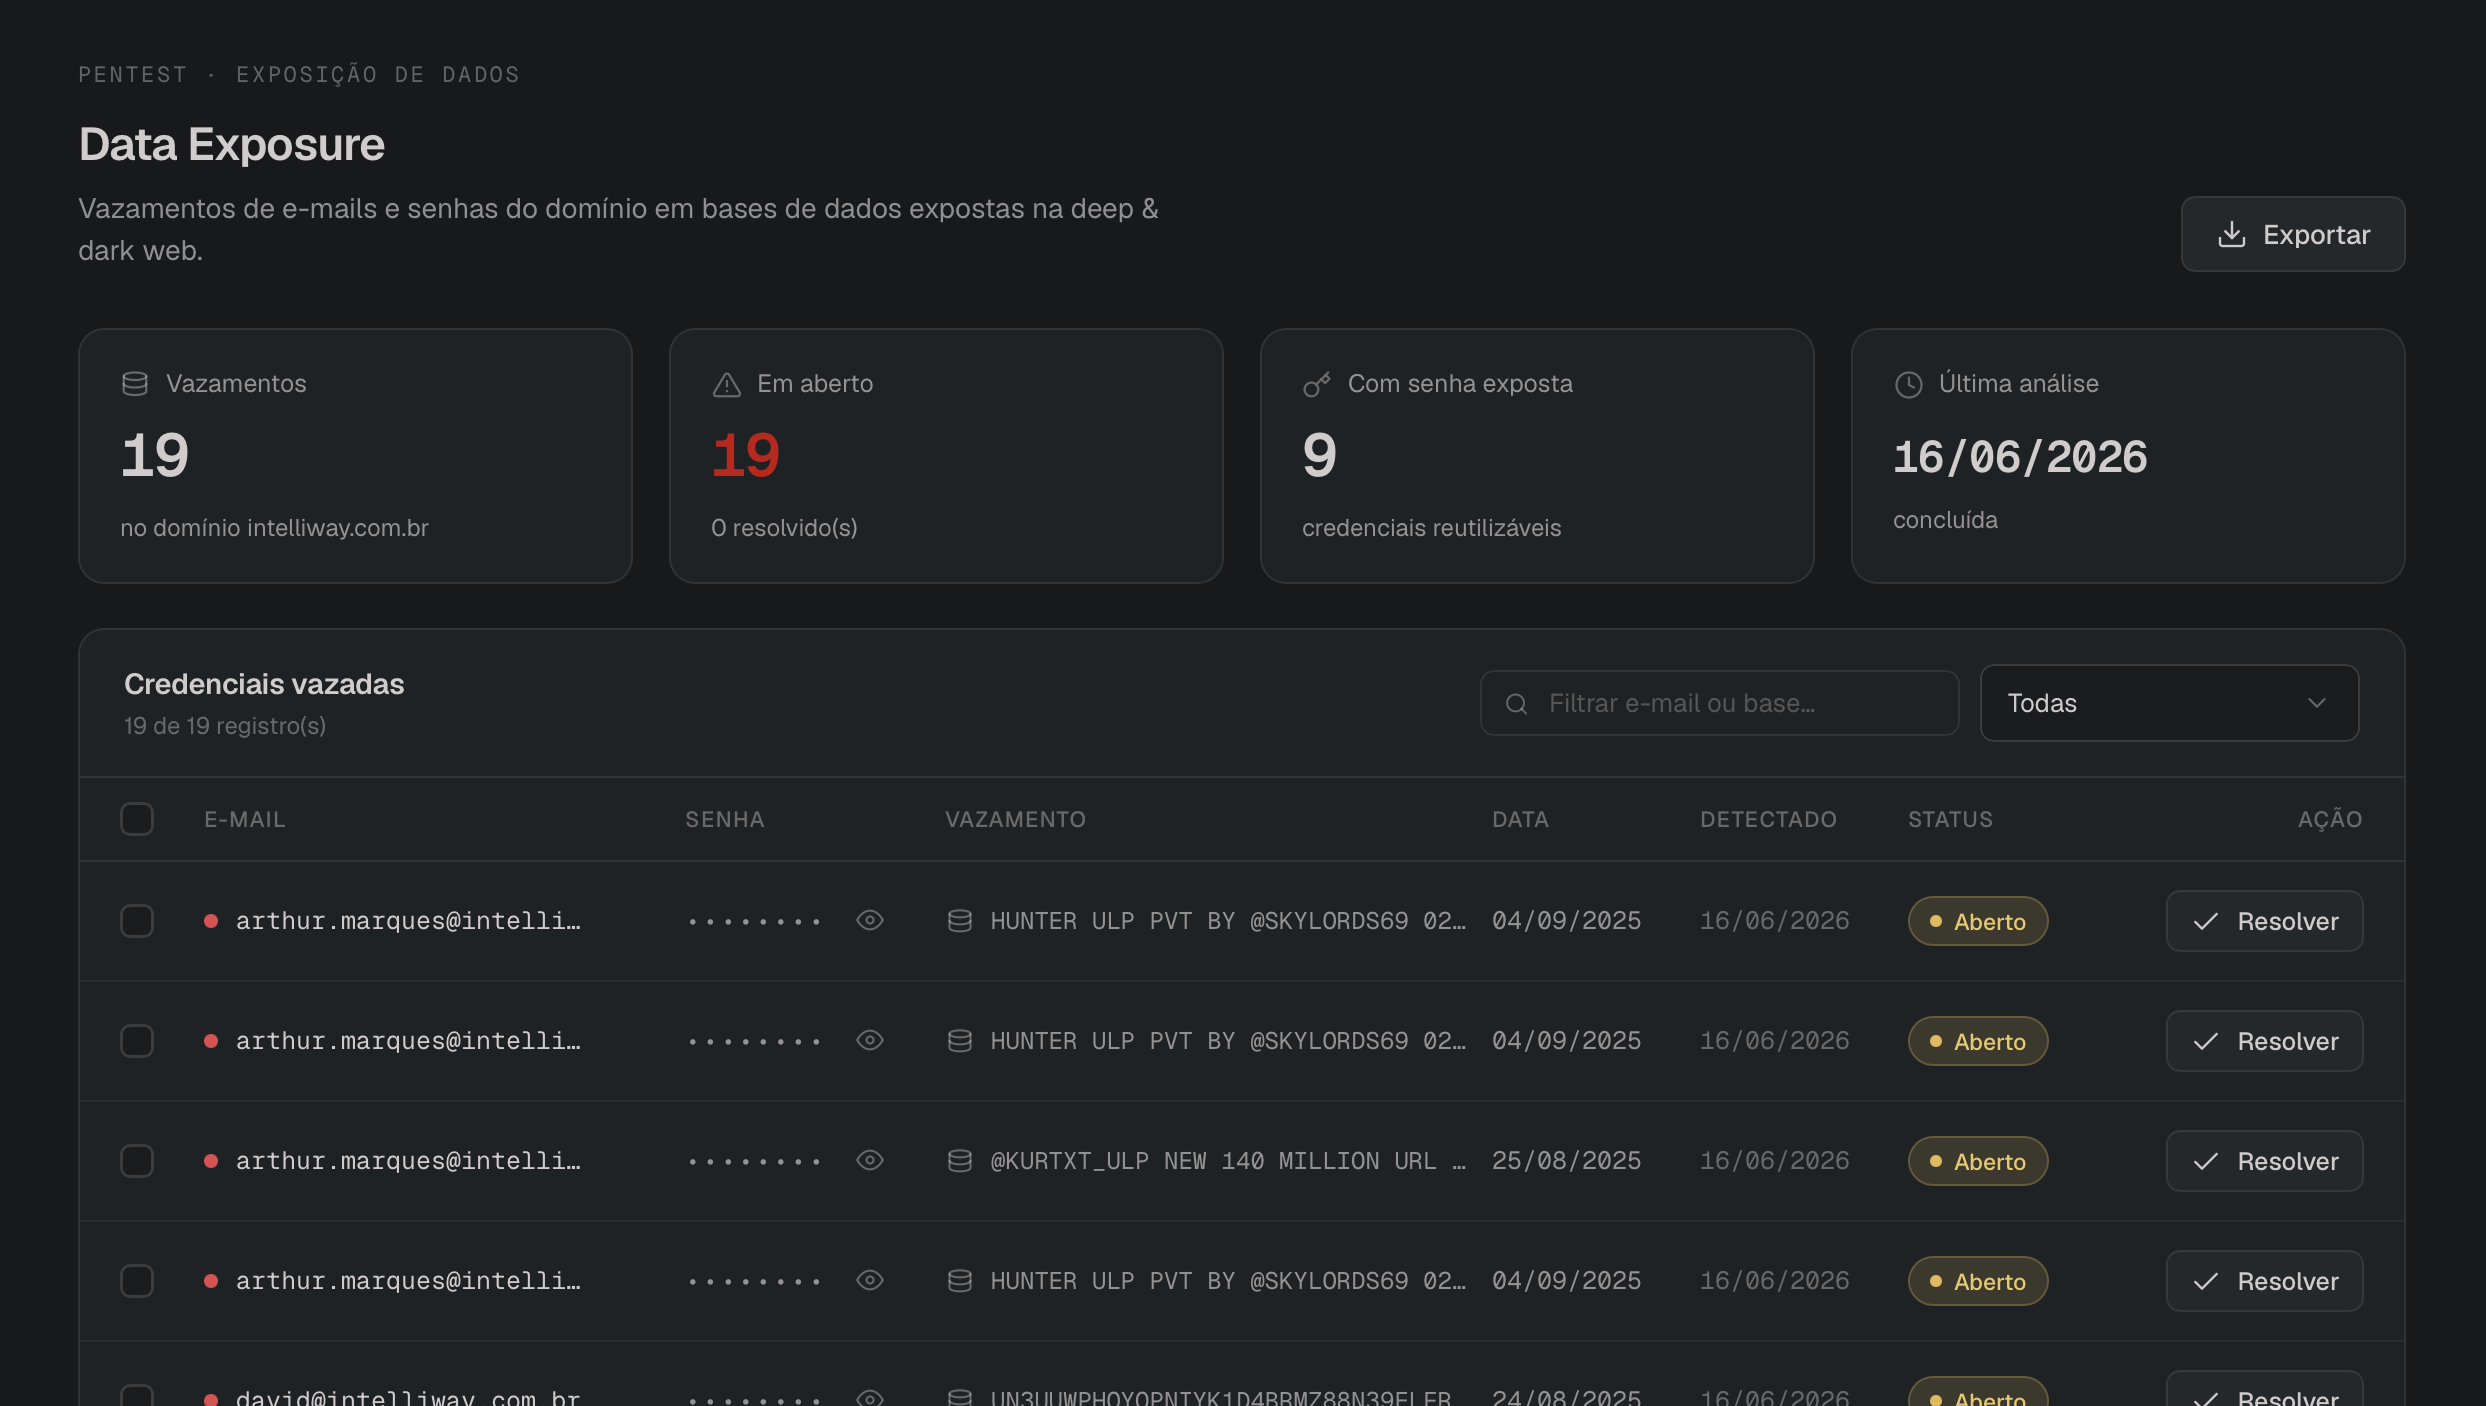Focus the Filtrar e-mail ou base input
Image resolution: width=2486 pixels, height=1406 pixels.
(x=1719, y=703)
